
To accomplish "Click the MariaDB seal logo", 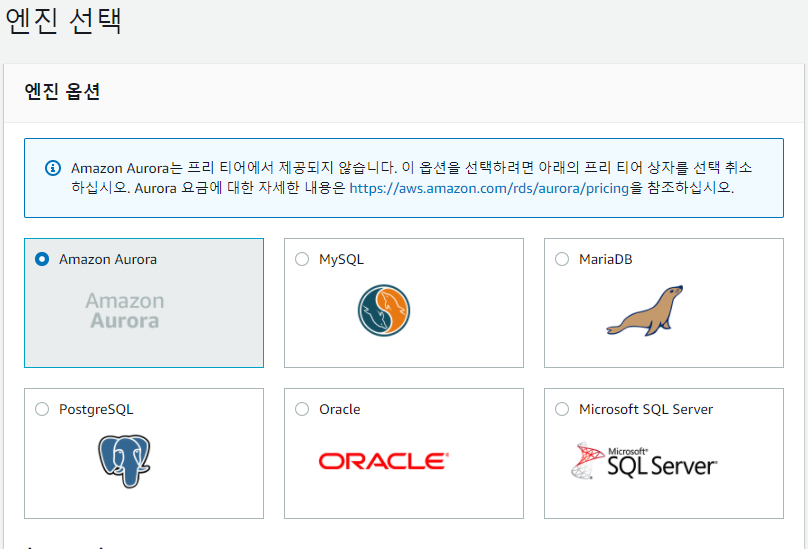I will pyautogui.click(x=645, y=310).
